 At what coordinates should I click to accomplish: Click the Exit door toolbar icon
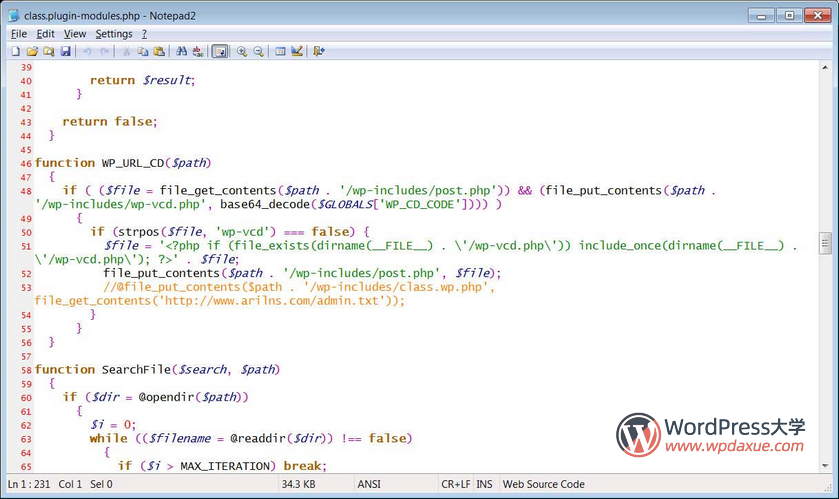319,51
